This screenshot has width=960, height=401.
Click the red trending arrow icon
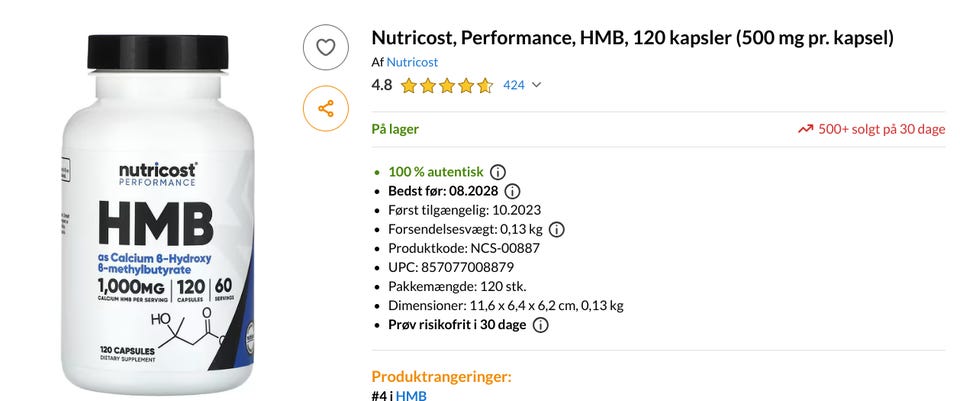[805, 129]
